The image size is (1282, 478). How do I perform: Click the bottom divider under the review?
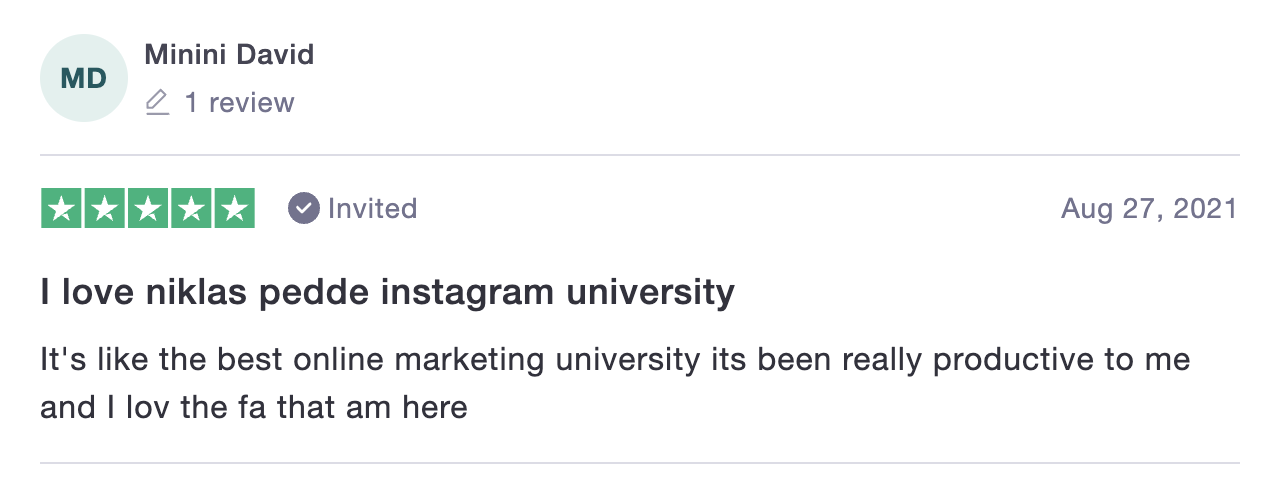click(640, 463)
